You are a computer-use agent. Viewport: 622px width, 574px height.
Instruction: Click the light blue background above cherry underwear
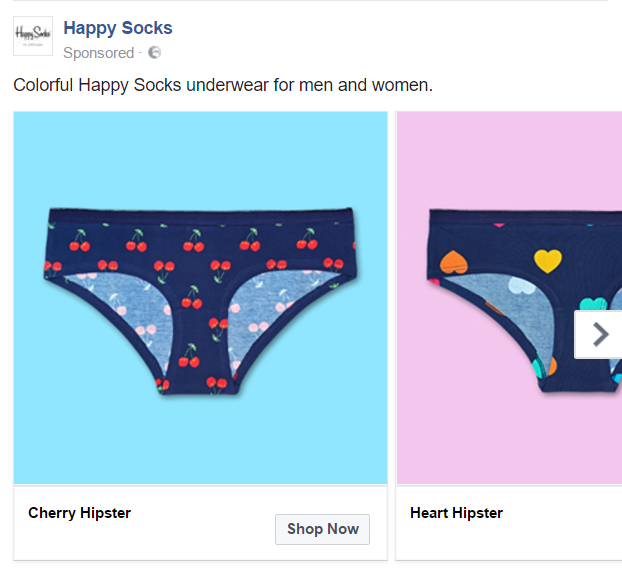tap(200, 159)
